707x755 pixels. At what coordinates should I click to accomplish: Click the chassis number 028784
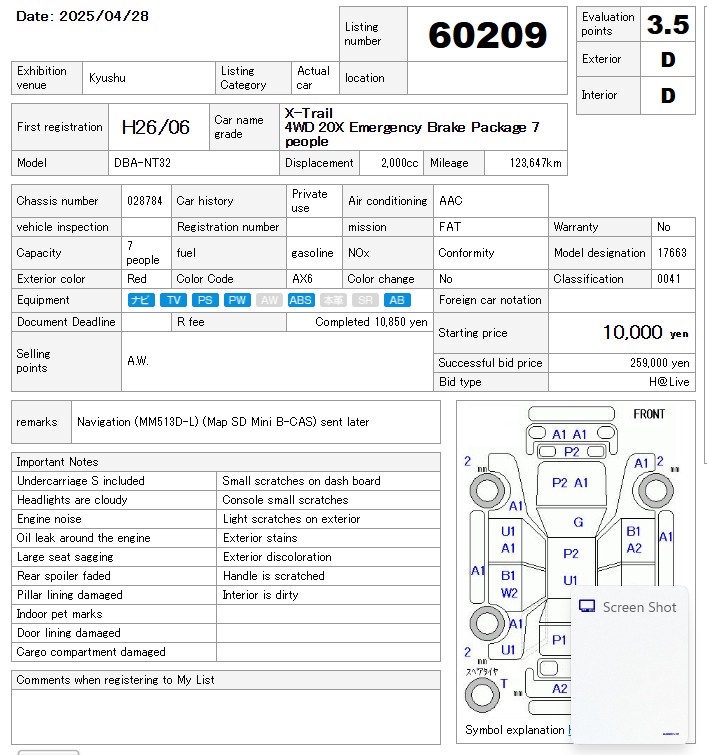click(x=144, y=201)
